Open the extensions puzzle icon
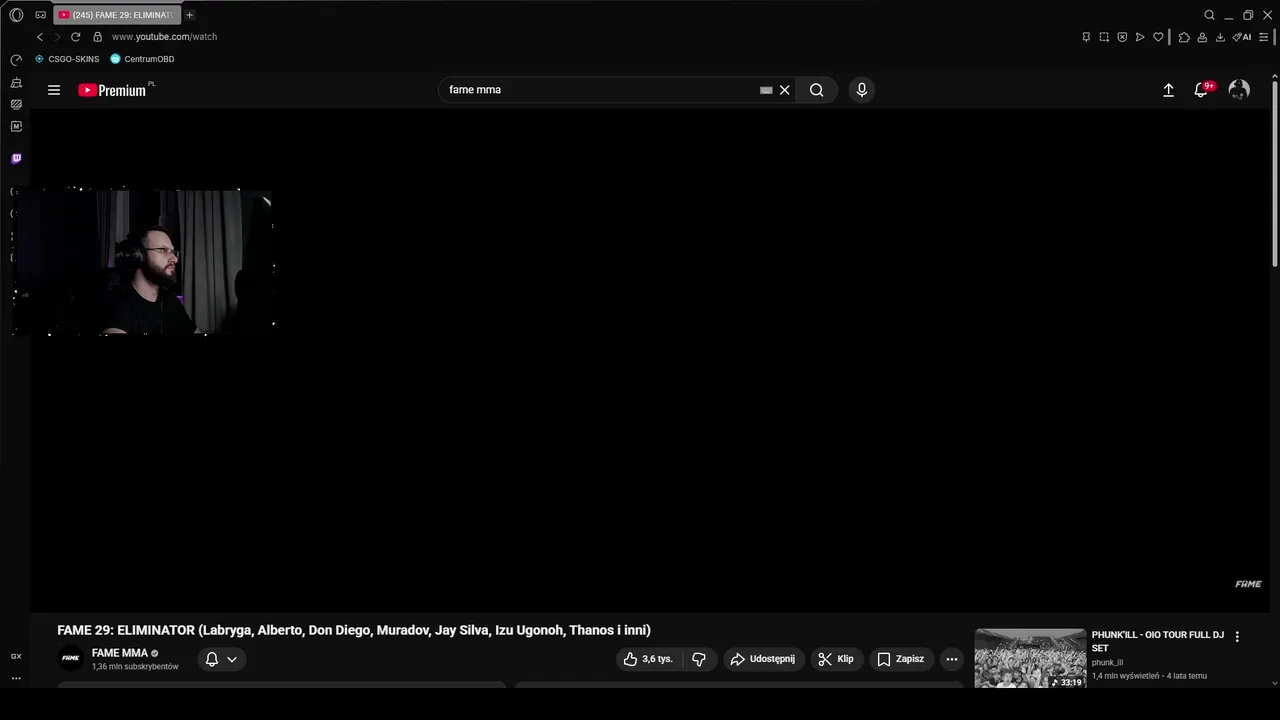1280x720 pixels. [x=1184, y=37]
